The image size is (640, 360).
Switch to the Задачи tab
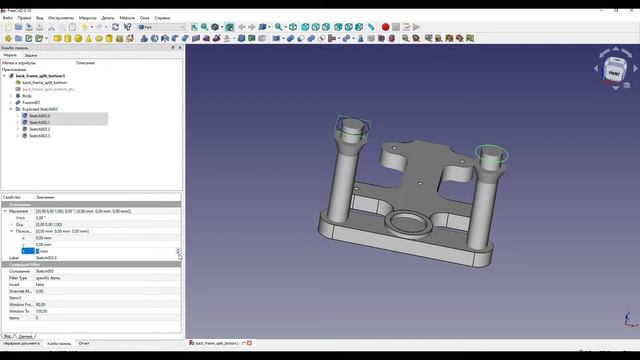point(31,55)
